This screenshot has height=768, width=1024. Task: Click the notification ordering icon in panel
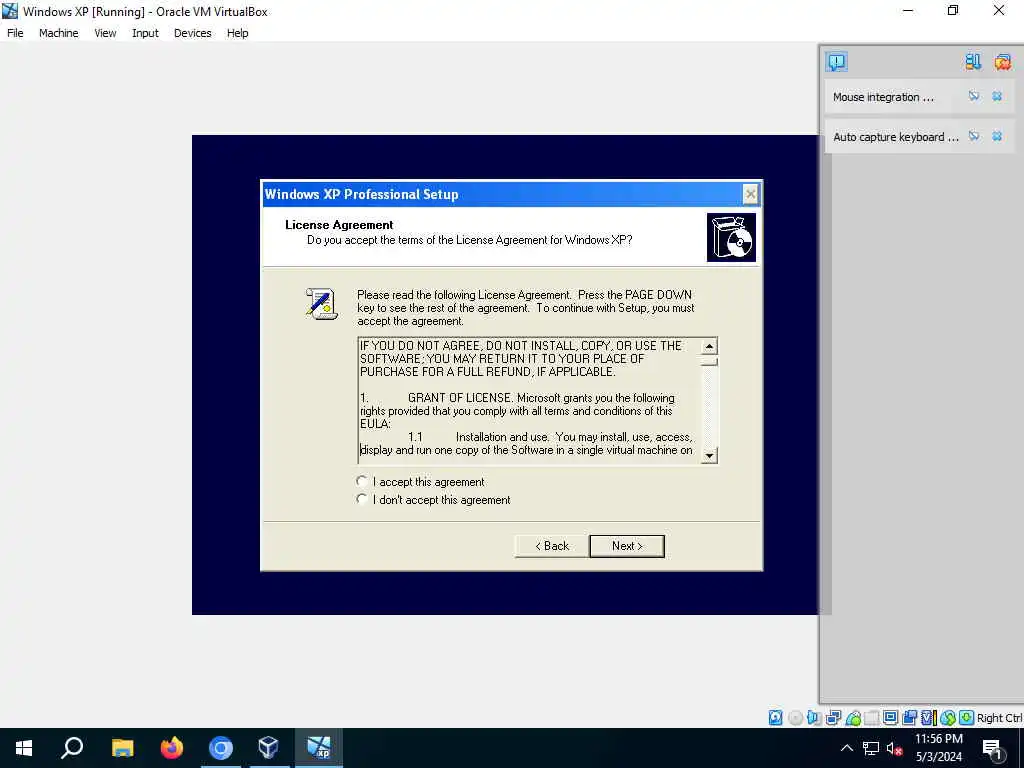tap(973, 62)
